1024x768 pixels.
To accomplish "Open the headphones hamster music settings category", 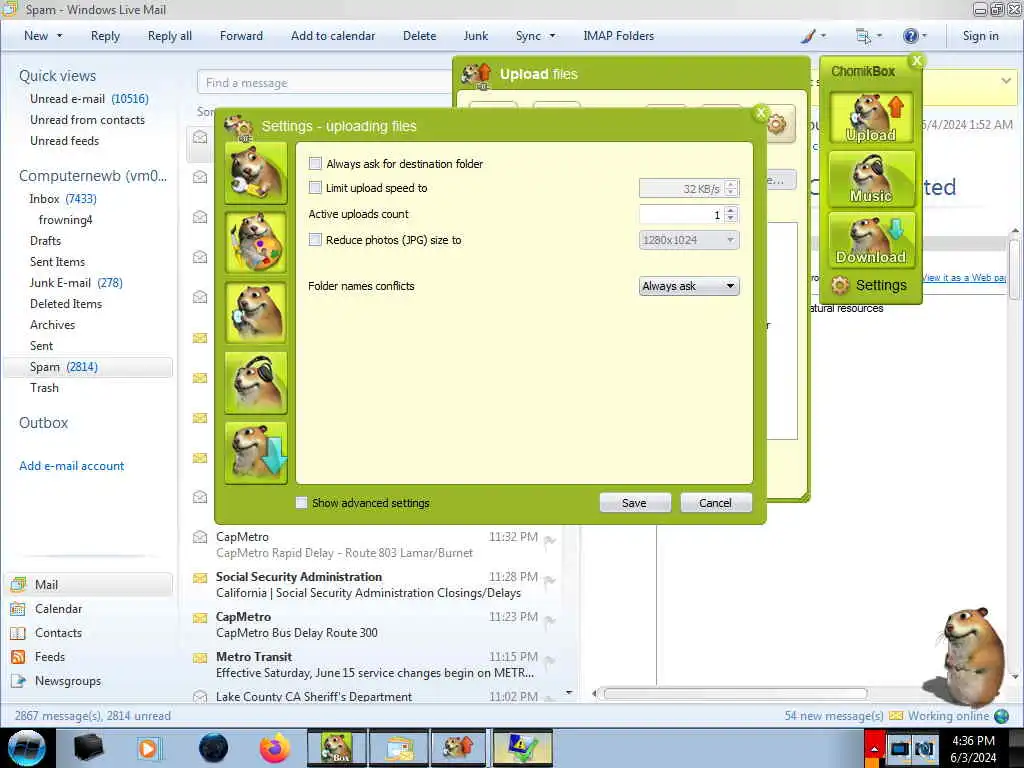I will (x=256, y=383).
